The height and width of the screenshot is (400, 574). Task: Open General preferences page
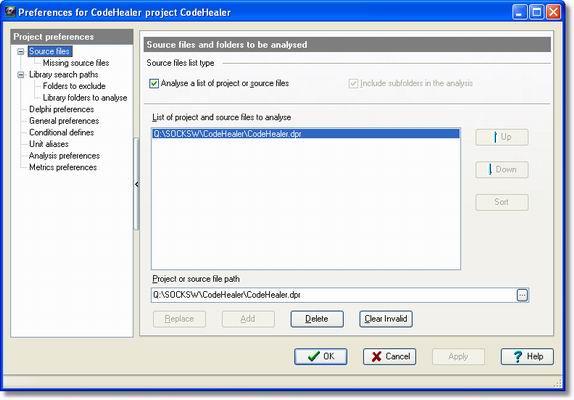point(64,121)
